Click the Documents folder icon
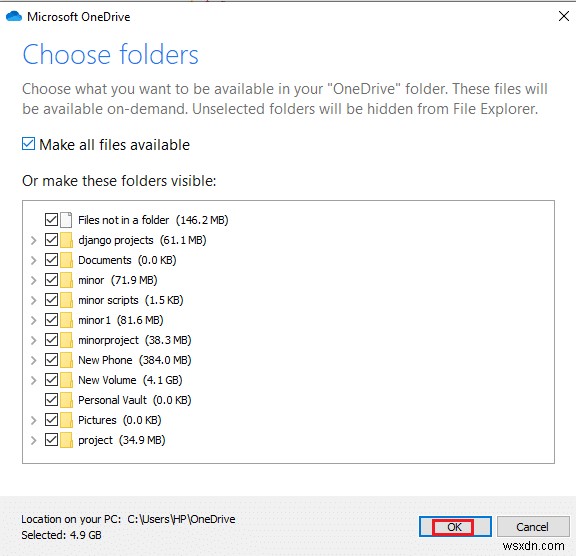This screenshot has height=556, width=576. click(66, 260)
